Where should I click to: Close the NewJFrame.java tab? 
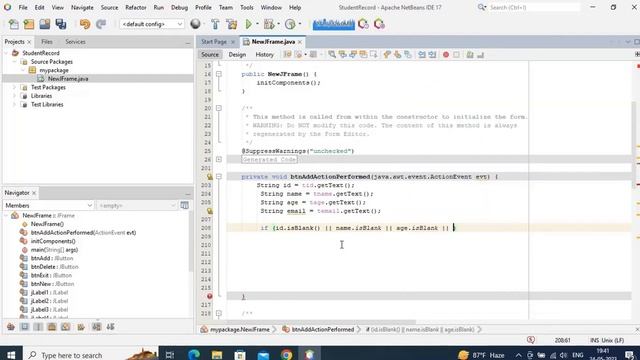300,42
